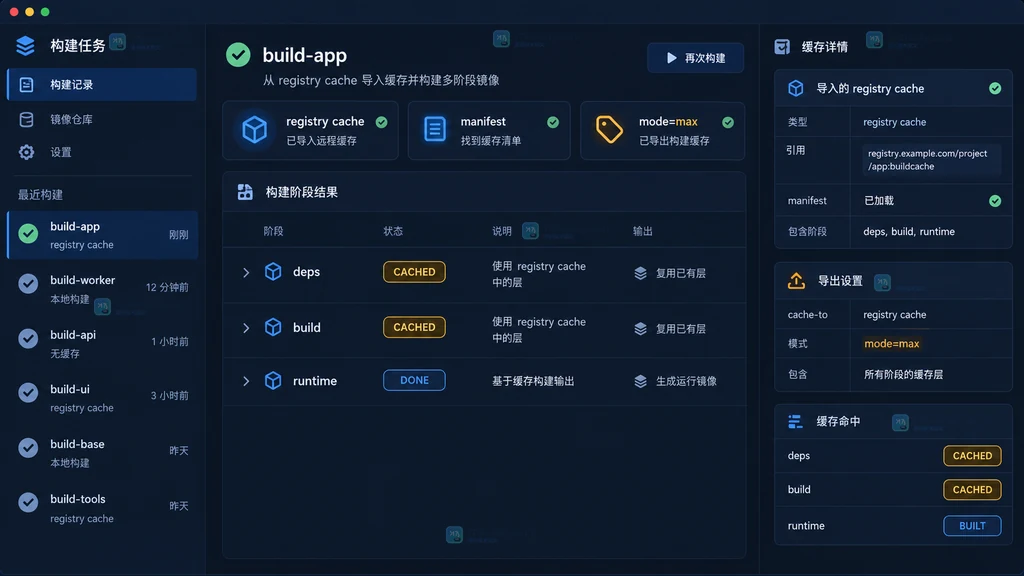Click the 输出 column header
The width and height of the screenshot is (1024, 576).
coord(643,231)
